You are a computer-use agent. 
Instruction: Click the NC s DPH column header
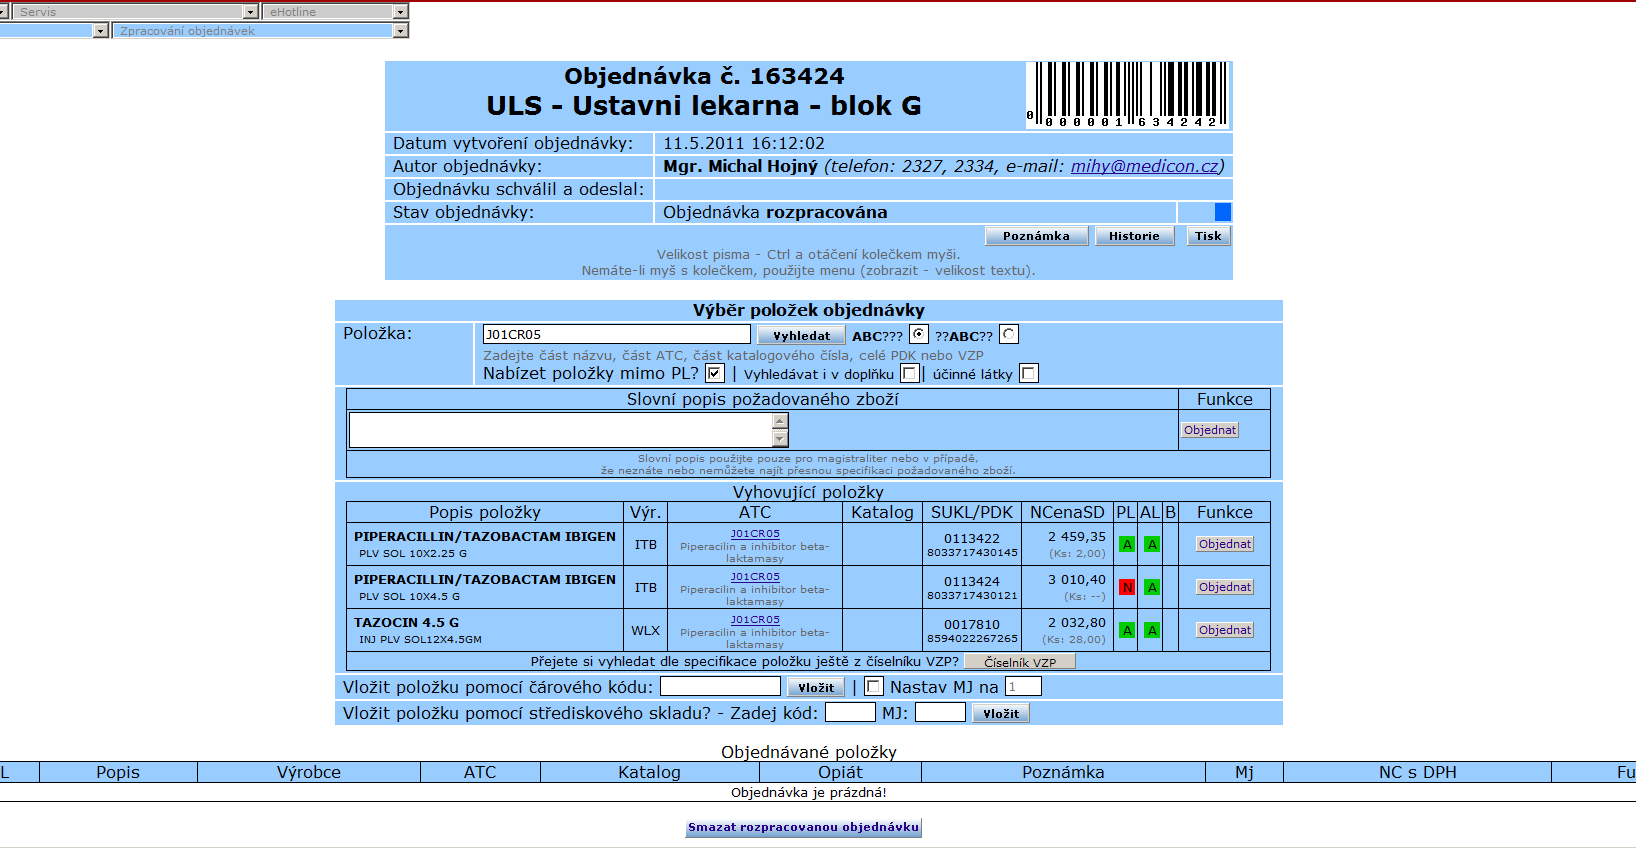tap(1418, 772)
